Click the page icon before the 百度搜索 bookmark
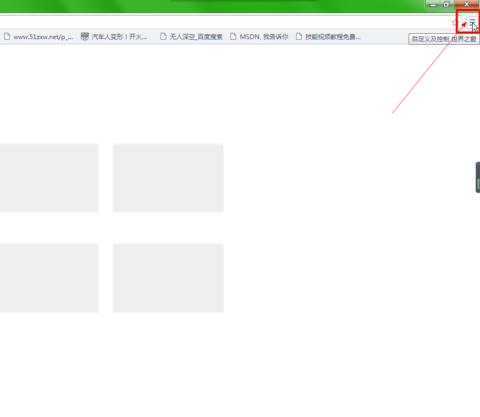Image resolution: width=480 pixels, height=417 pixels. pyautogui.click(x=163, y=37)
